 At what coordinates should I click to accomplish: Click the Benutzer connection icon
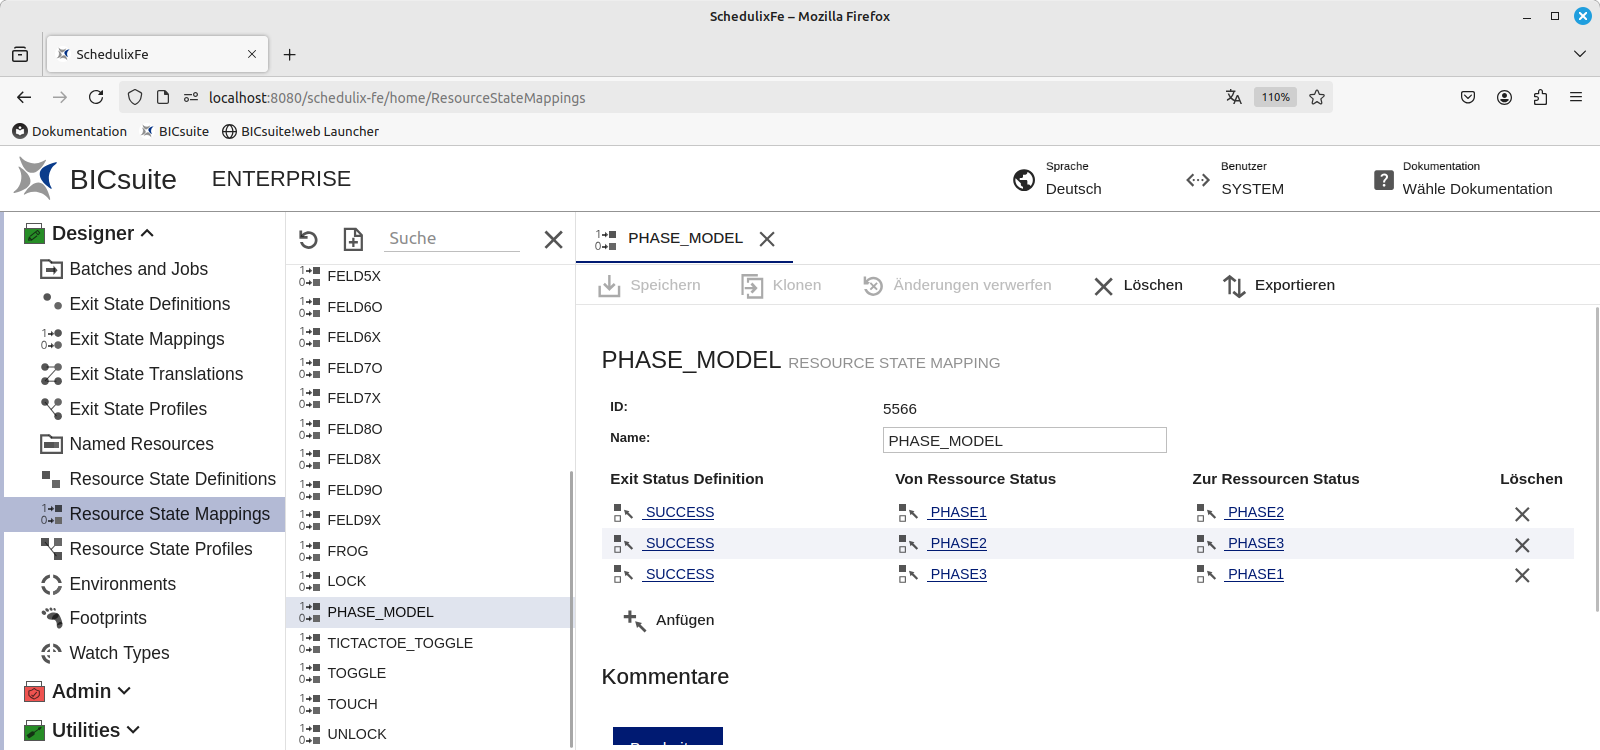click(1198, 180)
